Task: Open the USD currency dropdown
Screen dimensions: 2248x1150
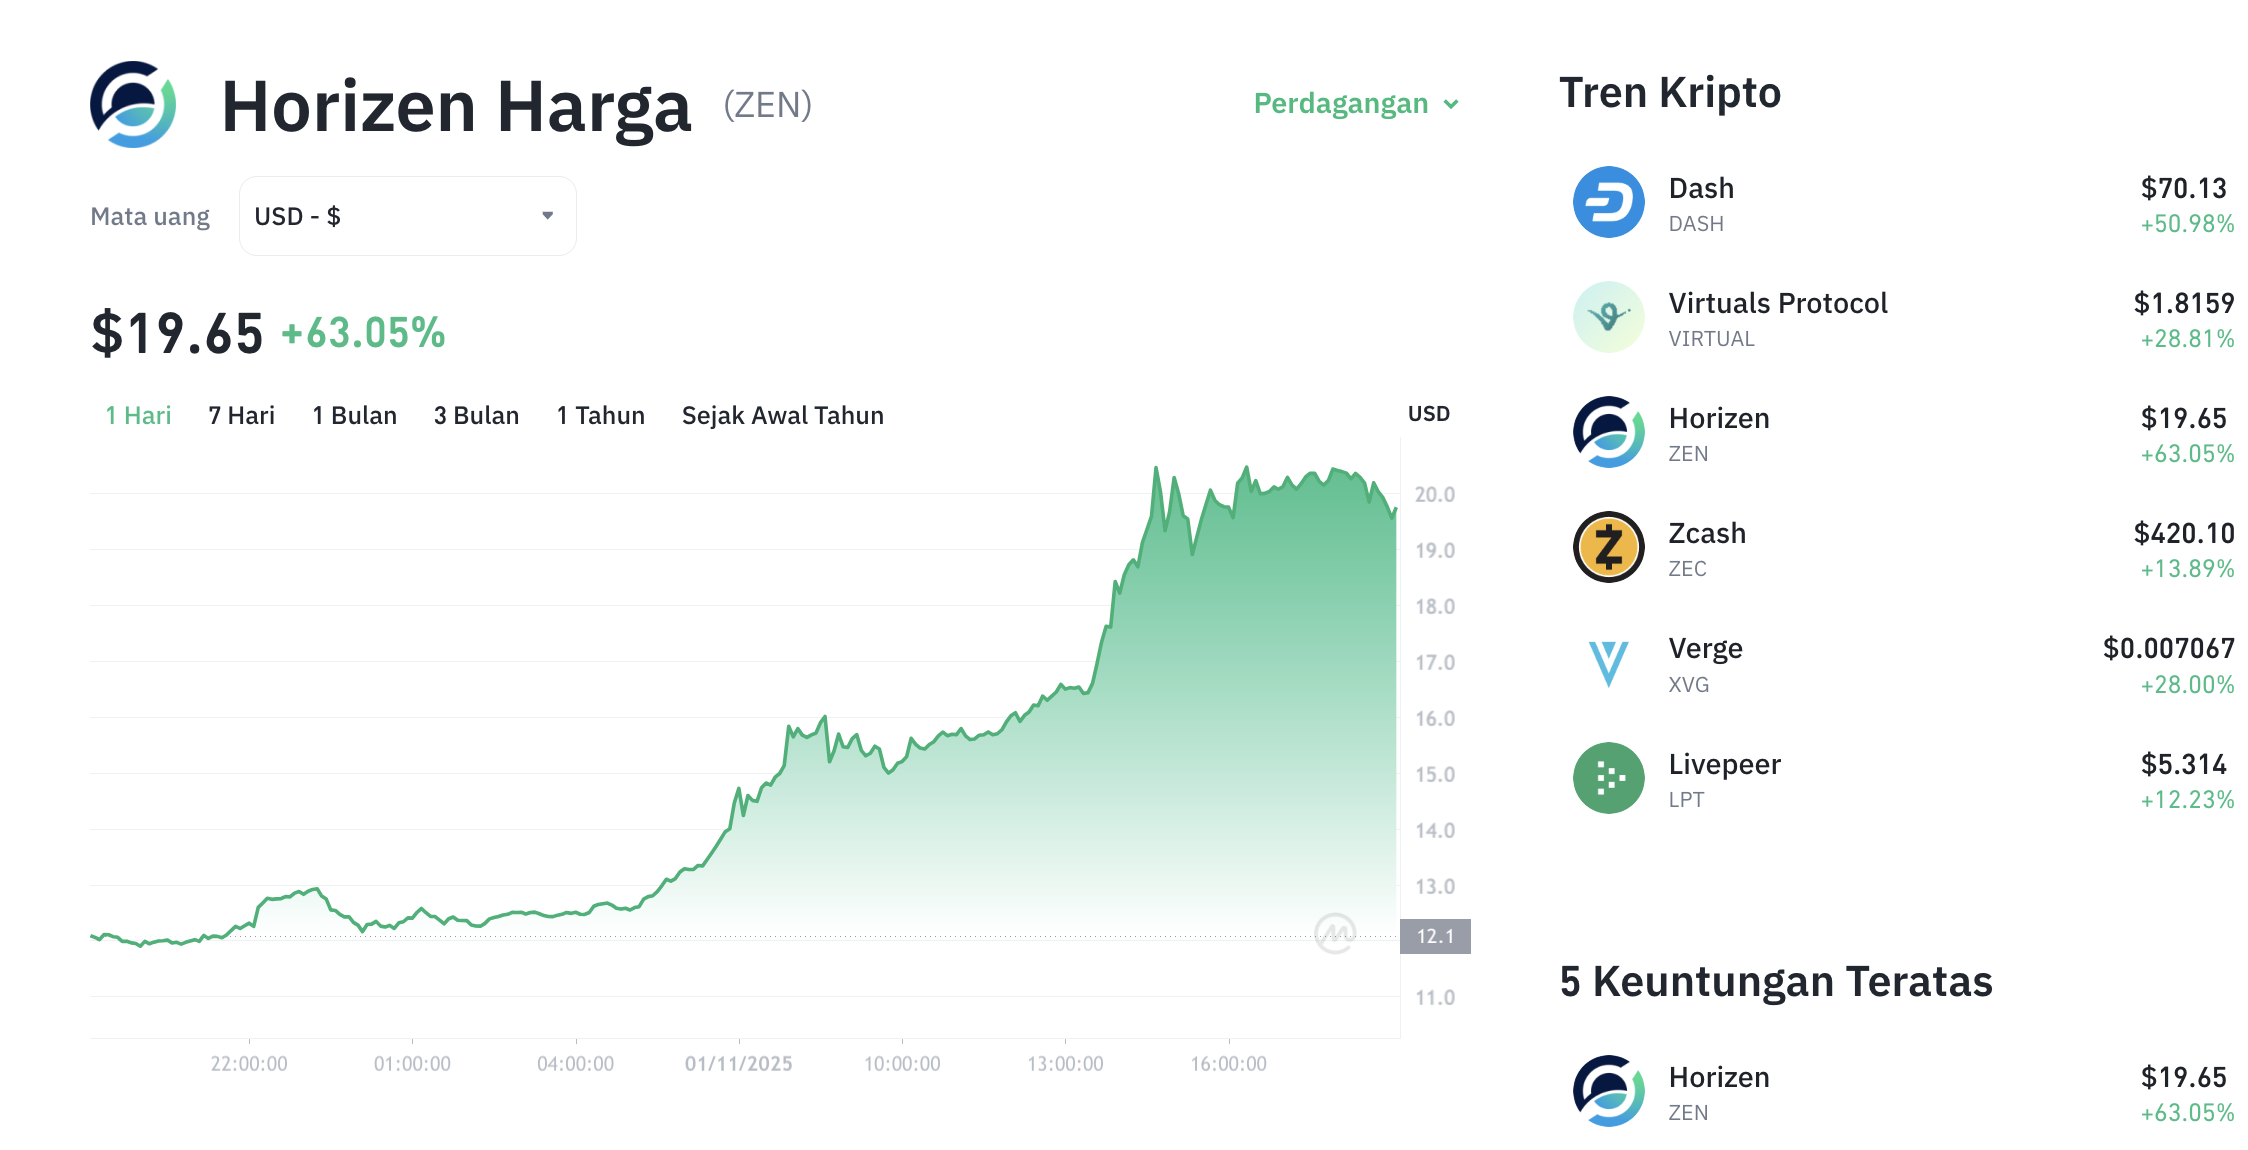Action: [406, 215]
